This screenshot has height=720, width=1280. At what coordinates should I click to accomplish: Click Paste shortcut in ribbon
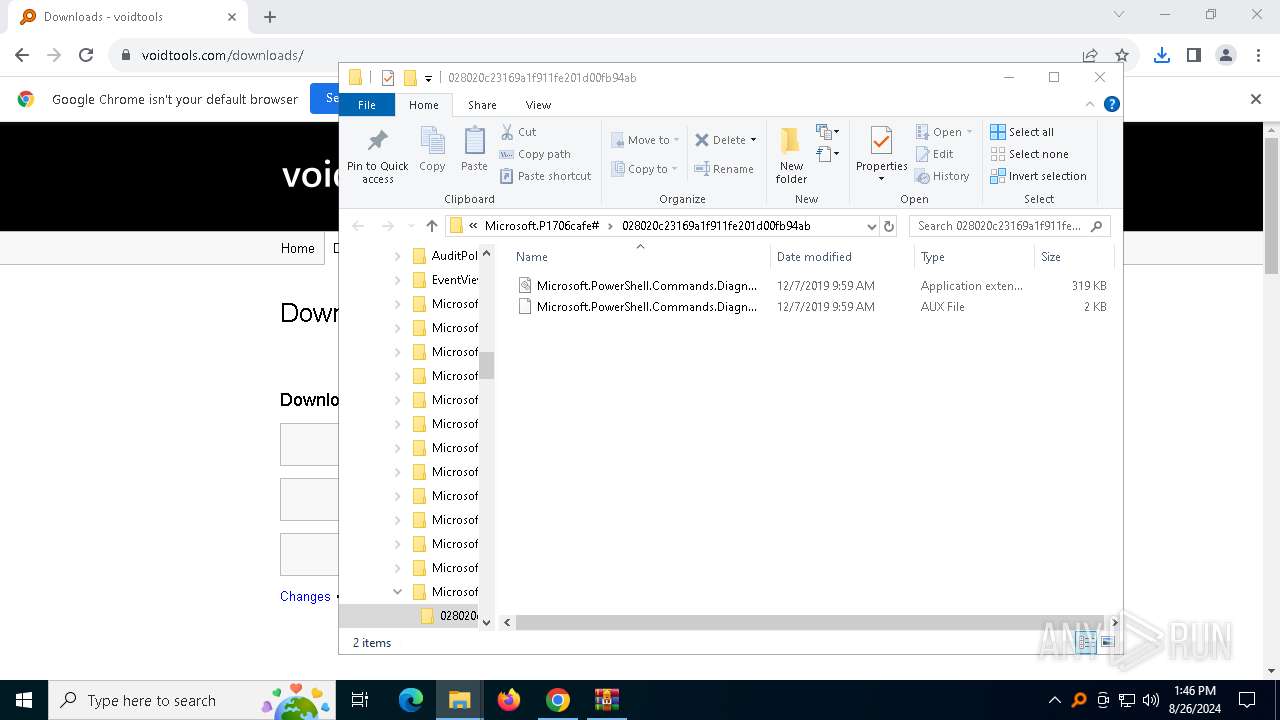pos(546,176)
